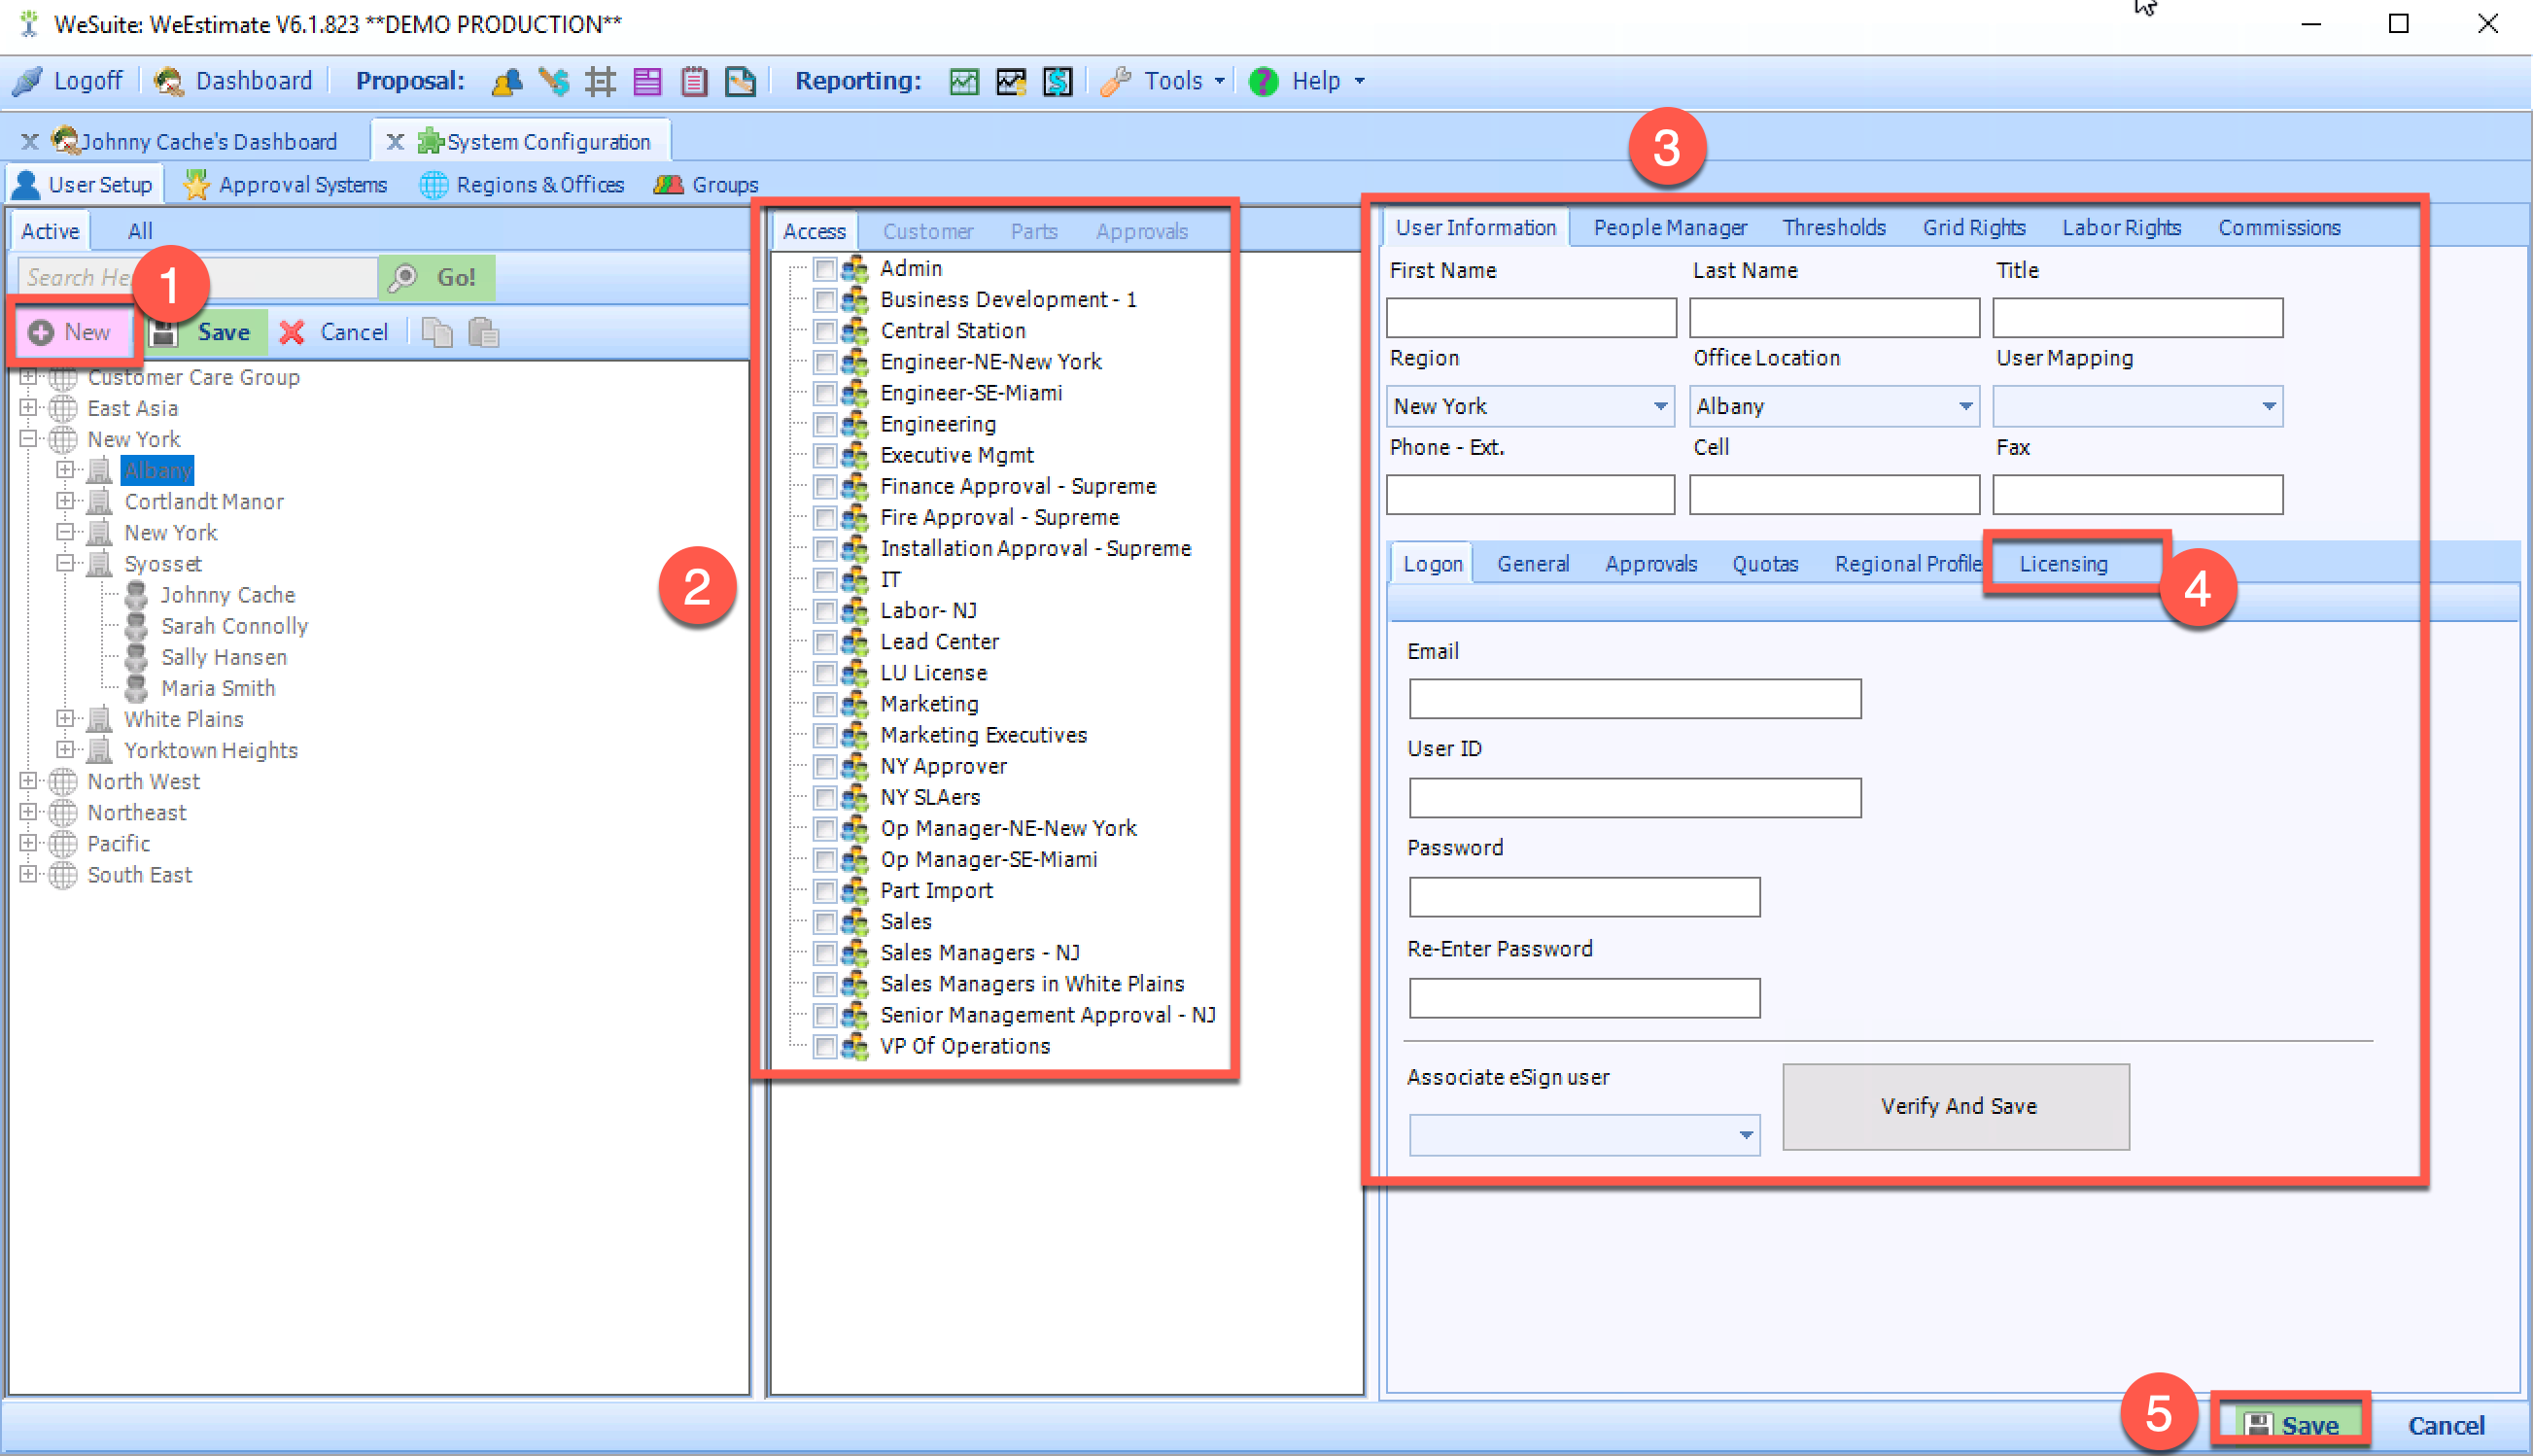Check the IT access group
2533x1456 pixels.
pos(825,580)
